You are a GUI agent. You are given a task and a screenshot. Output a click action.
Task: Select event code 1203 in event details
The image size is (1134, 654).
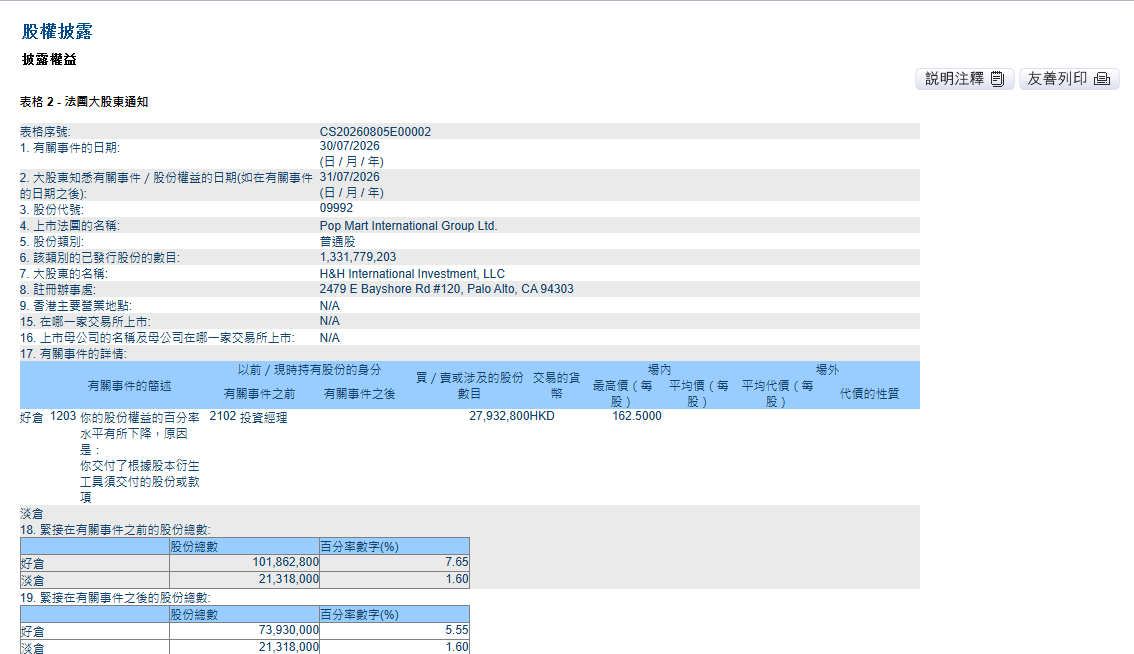63,417
